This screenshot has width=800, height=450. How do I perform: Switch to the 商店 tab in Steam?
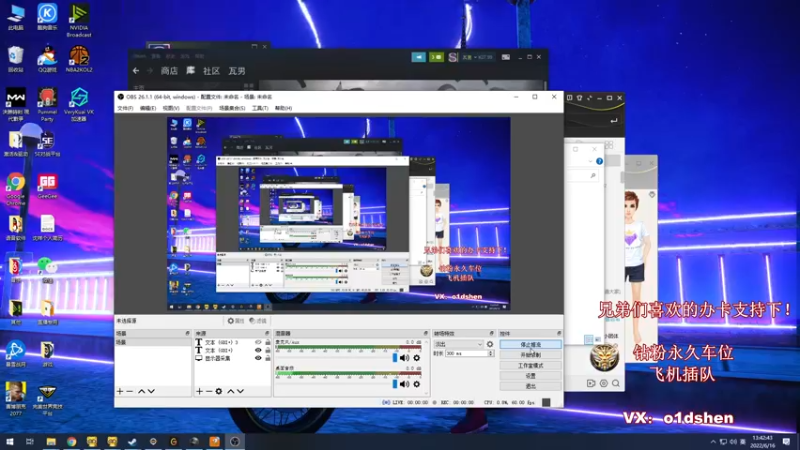click(x=169, y=71)
